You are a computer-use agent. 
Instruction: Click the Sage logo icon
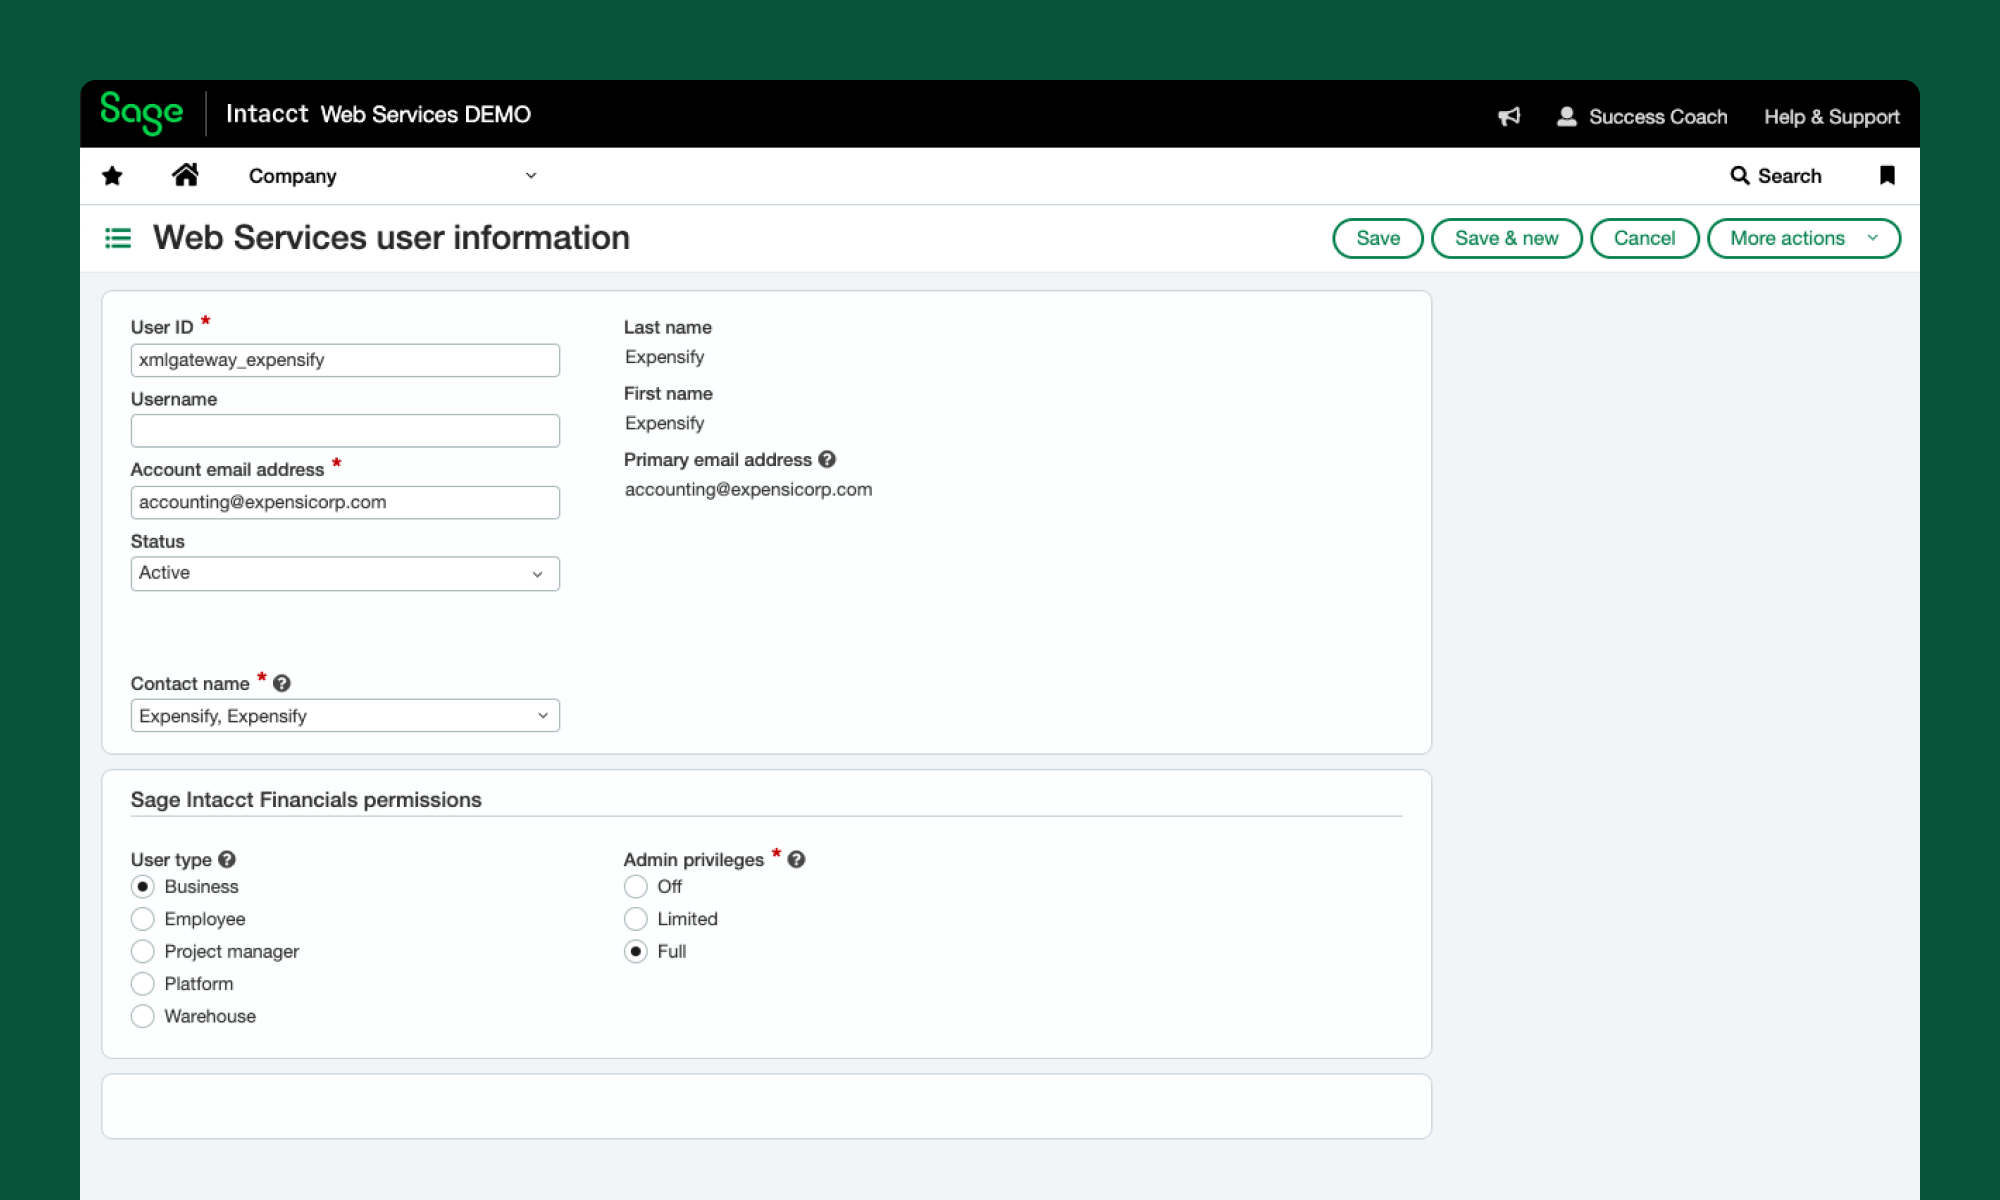tap(141, 114)
